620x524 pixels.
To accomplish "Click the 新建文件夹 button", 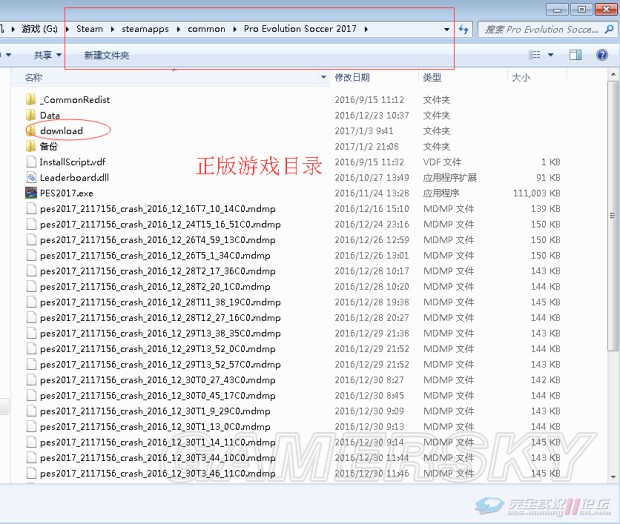I will point(106,55).
